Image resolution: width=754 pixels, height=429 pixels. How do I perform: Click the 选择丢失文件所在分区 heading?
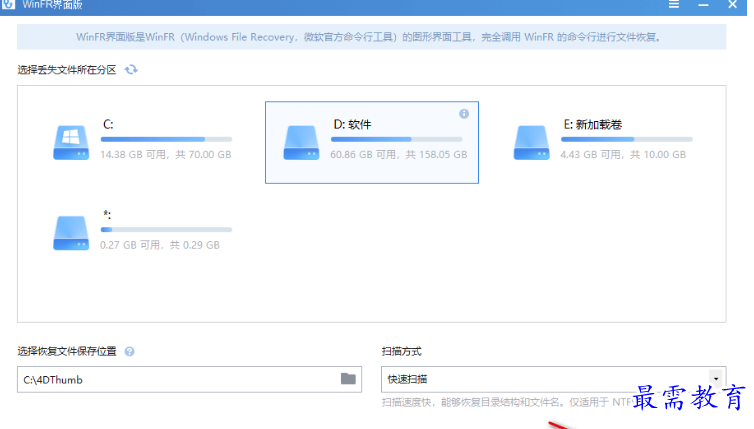67,70
